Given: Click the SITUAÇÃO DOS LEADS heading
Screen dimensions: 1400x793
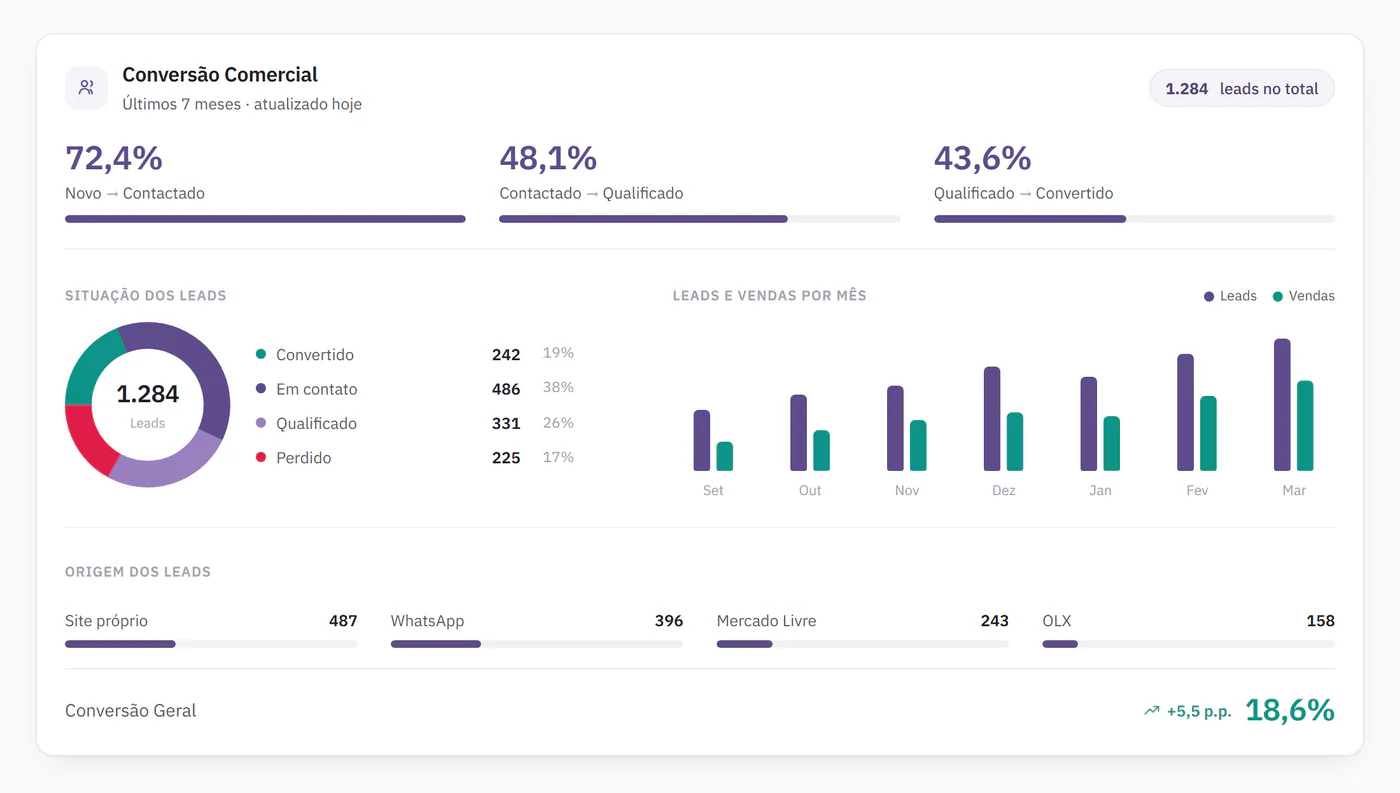Looking at the screenshot, I should click(146, 296).
